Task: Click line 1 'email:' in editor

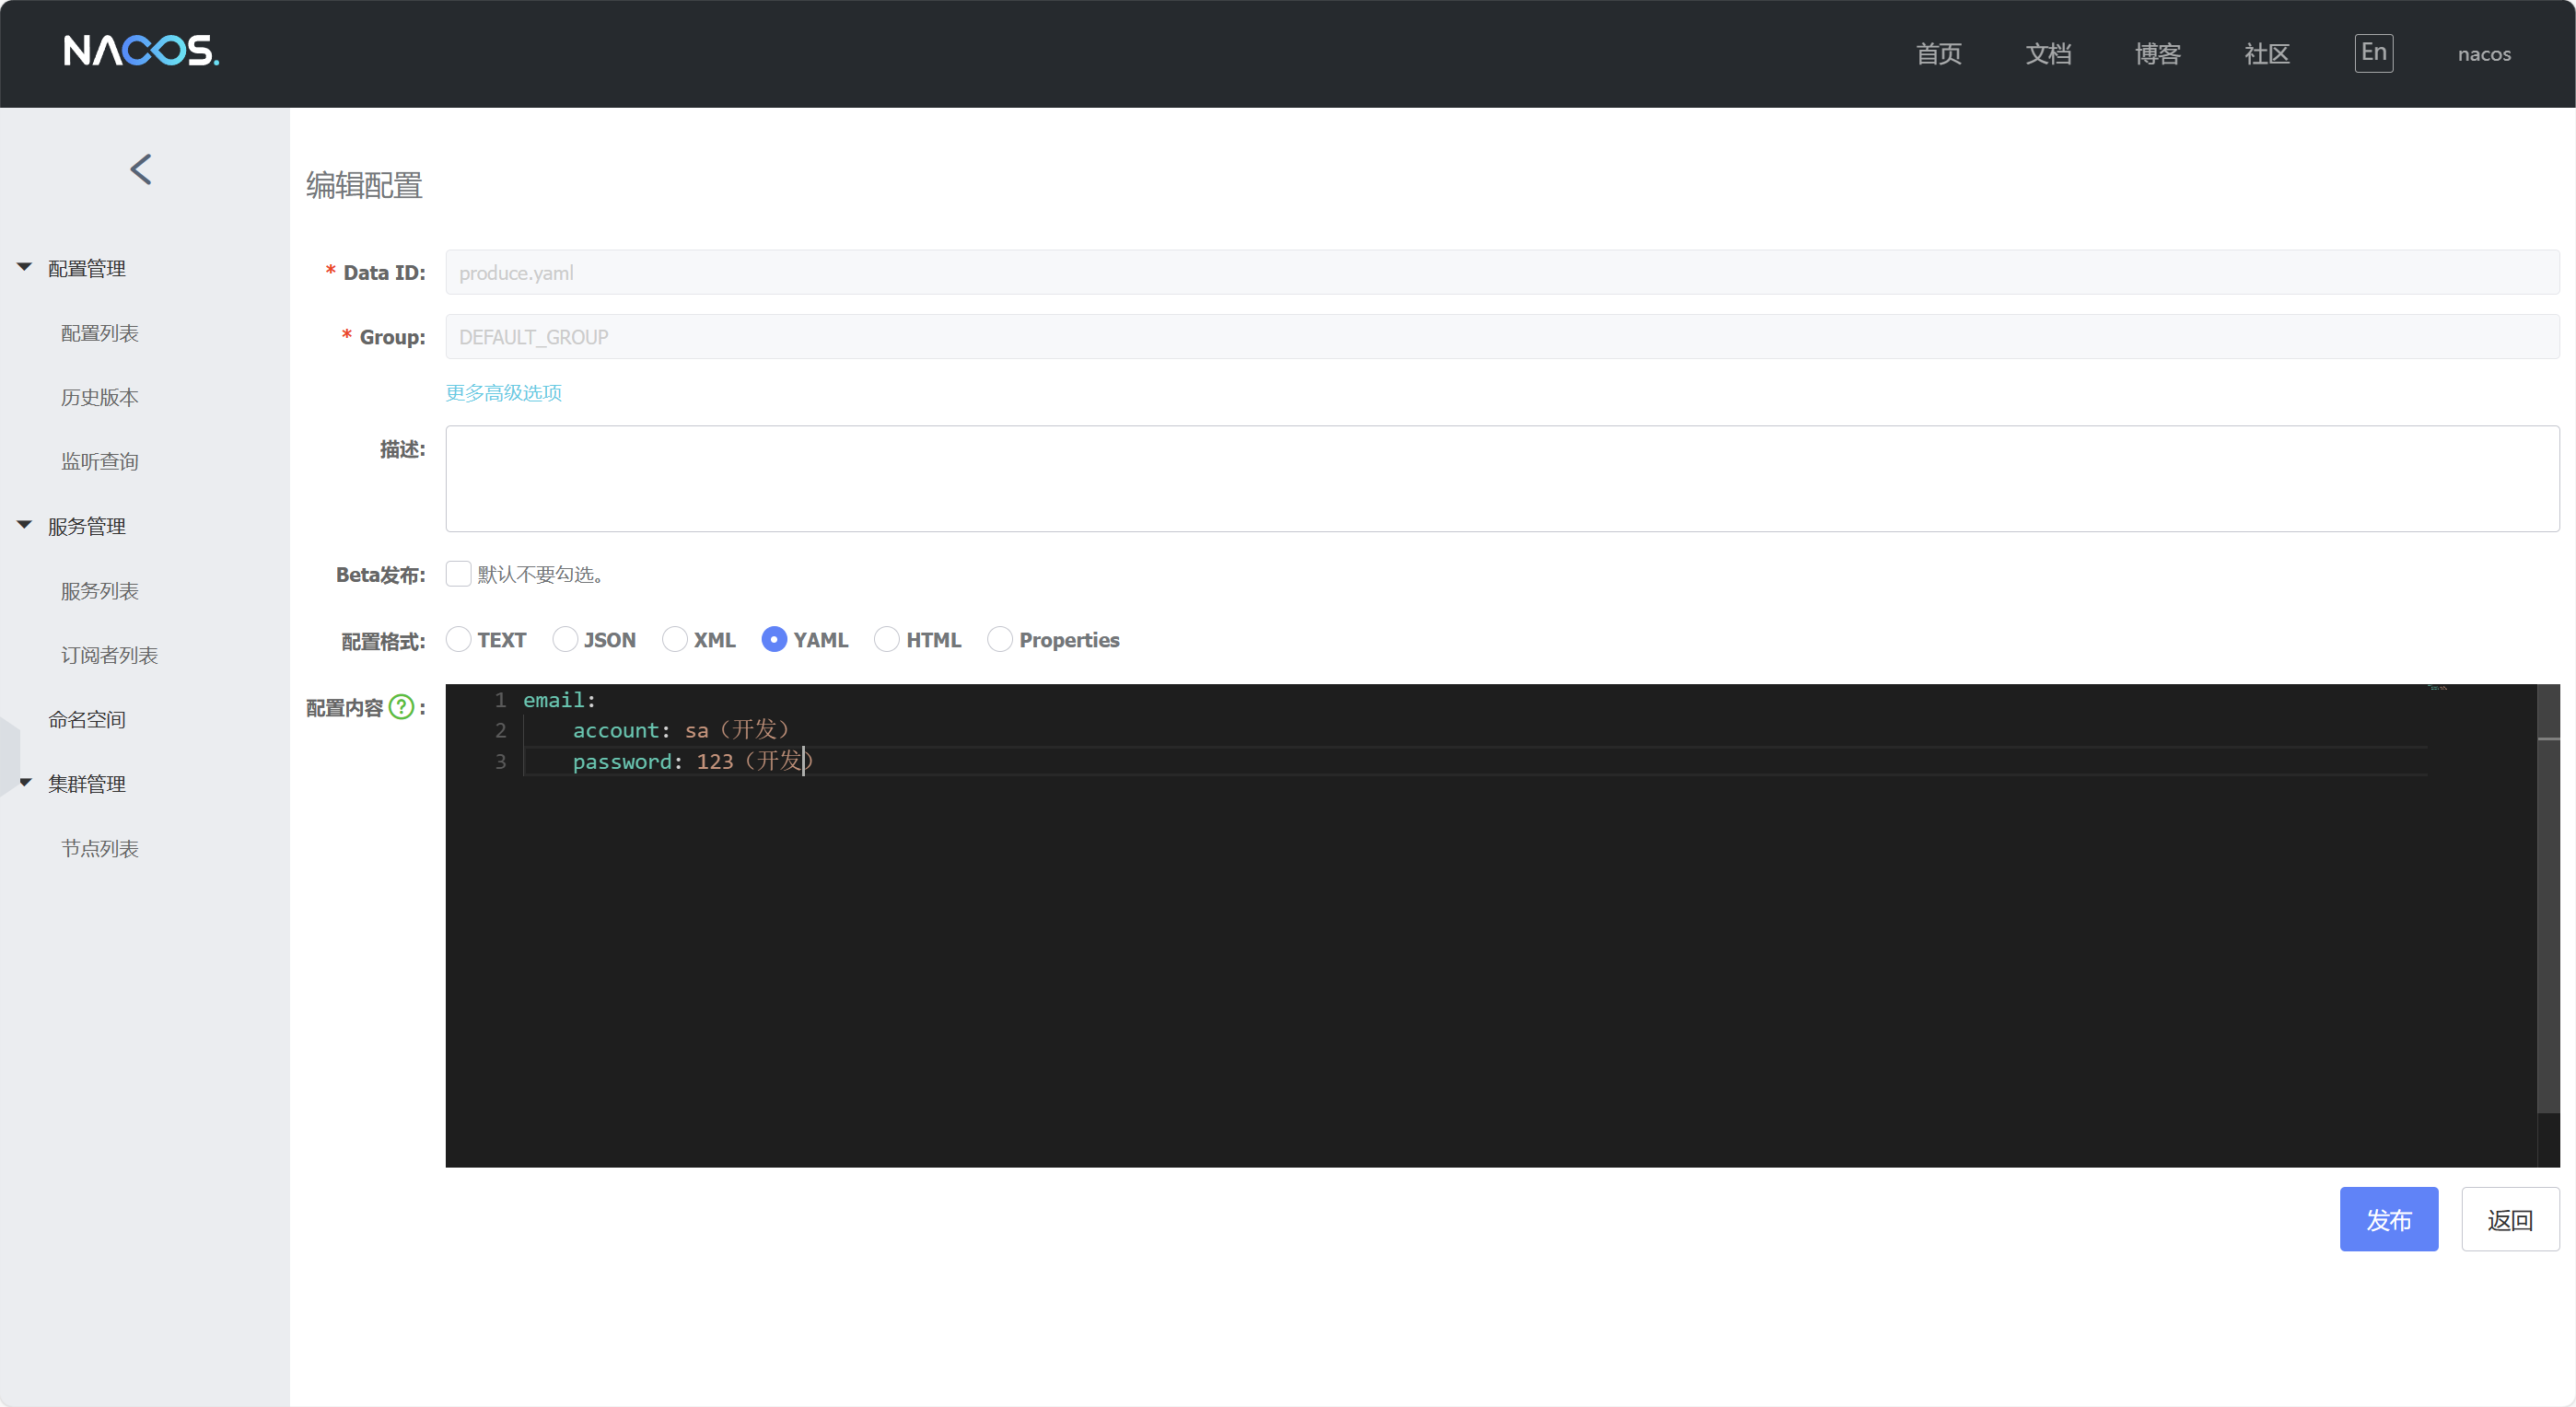Action: pyautogui.click(x=559, y=700)
